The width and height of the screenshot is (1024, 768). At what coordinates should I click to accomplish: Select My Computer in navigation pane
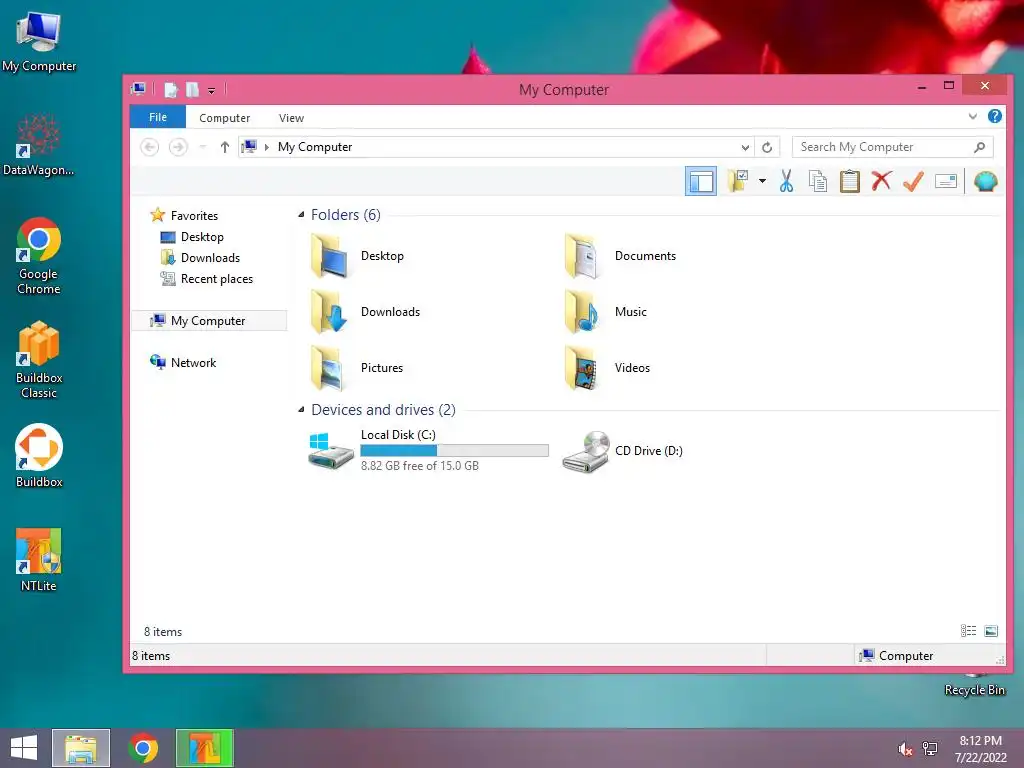[x=209, y=321]
